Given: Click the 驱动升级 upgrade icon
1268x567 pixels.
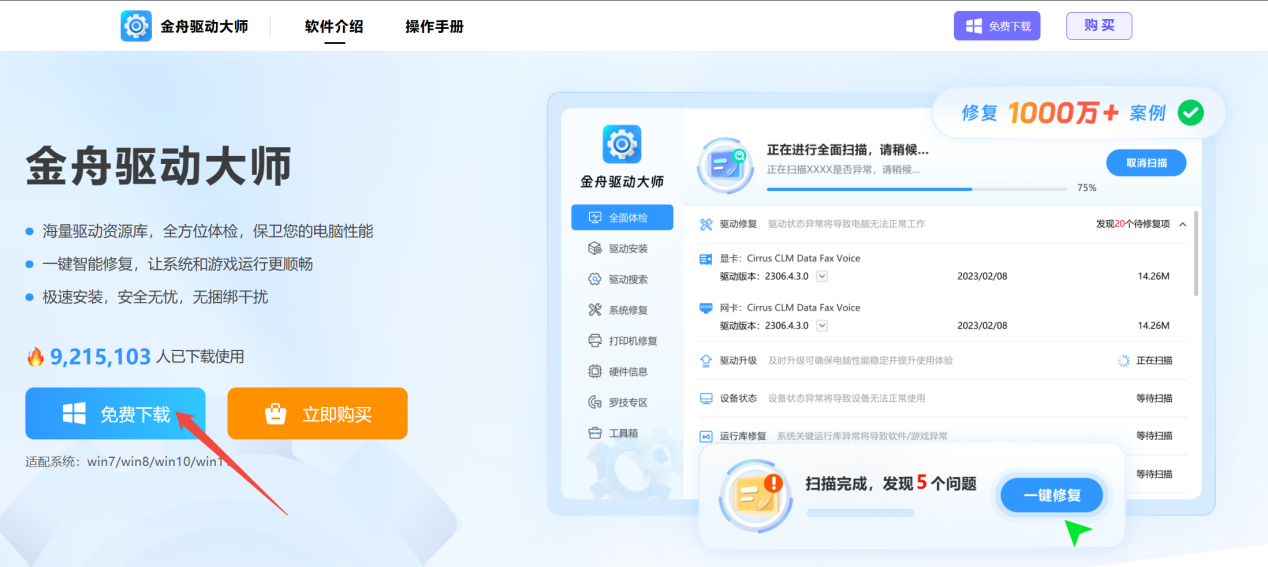Looking at the screenshot, I should click(x=706, y=360).
